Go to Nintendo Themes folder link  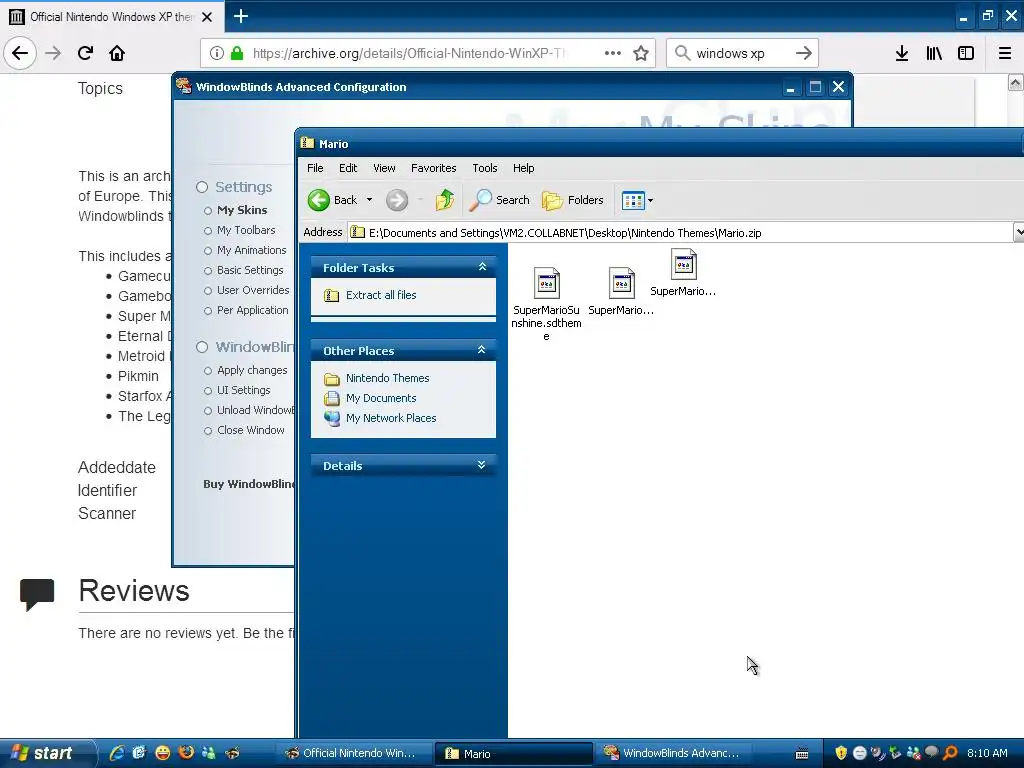pos(387,378)
